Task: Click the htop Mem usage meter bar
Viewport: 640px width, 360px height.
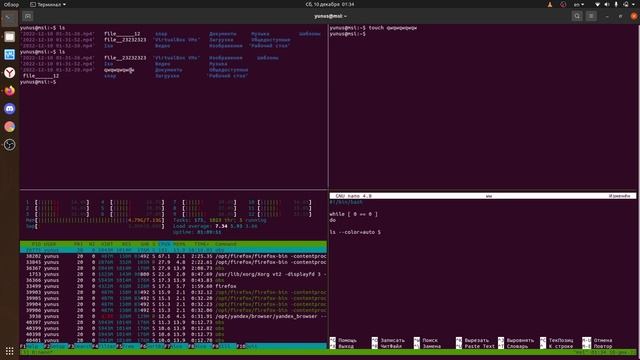Action: pos(95,220)
